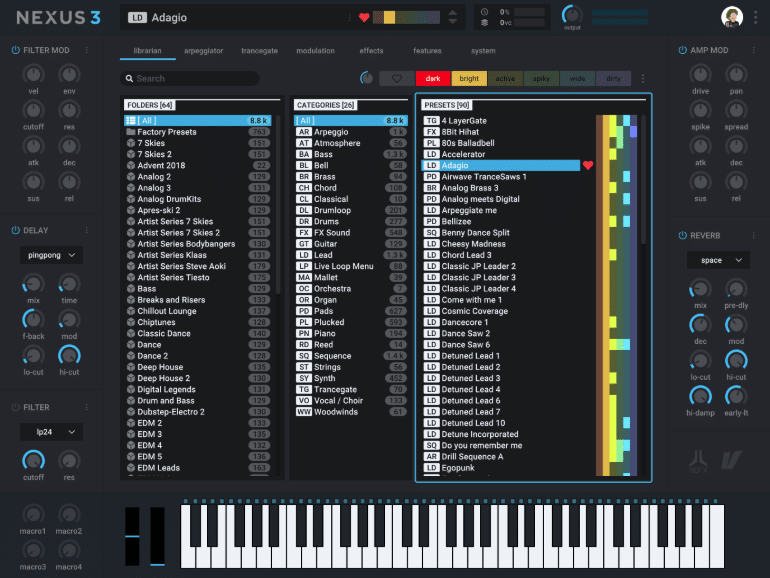
Task: Select the Deep House folder
Action: click(198, 367)
